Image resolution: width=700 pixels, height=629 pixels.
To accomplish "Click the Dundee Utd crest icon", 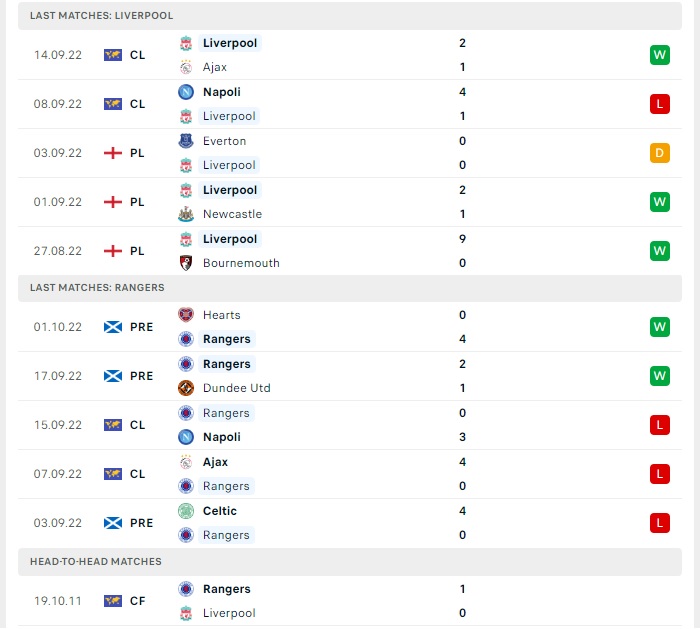I will pos(186,388).
